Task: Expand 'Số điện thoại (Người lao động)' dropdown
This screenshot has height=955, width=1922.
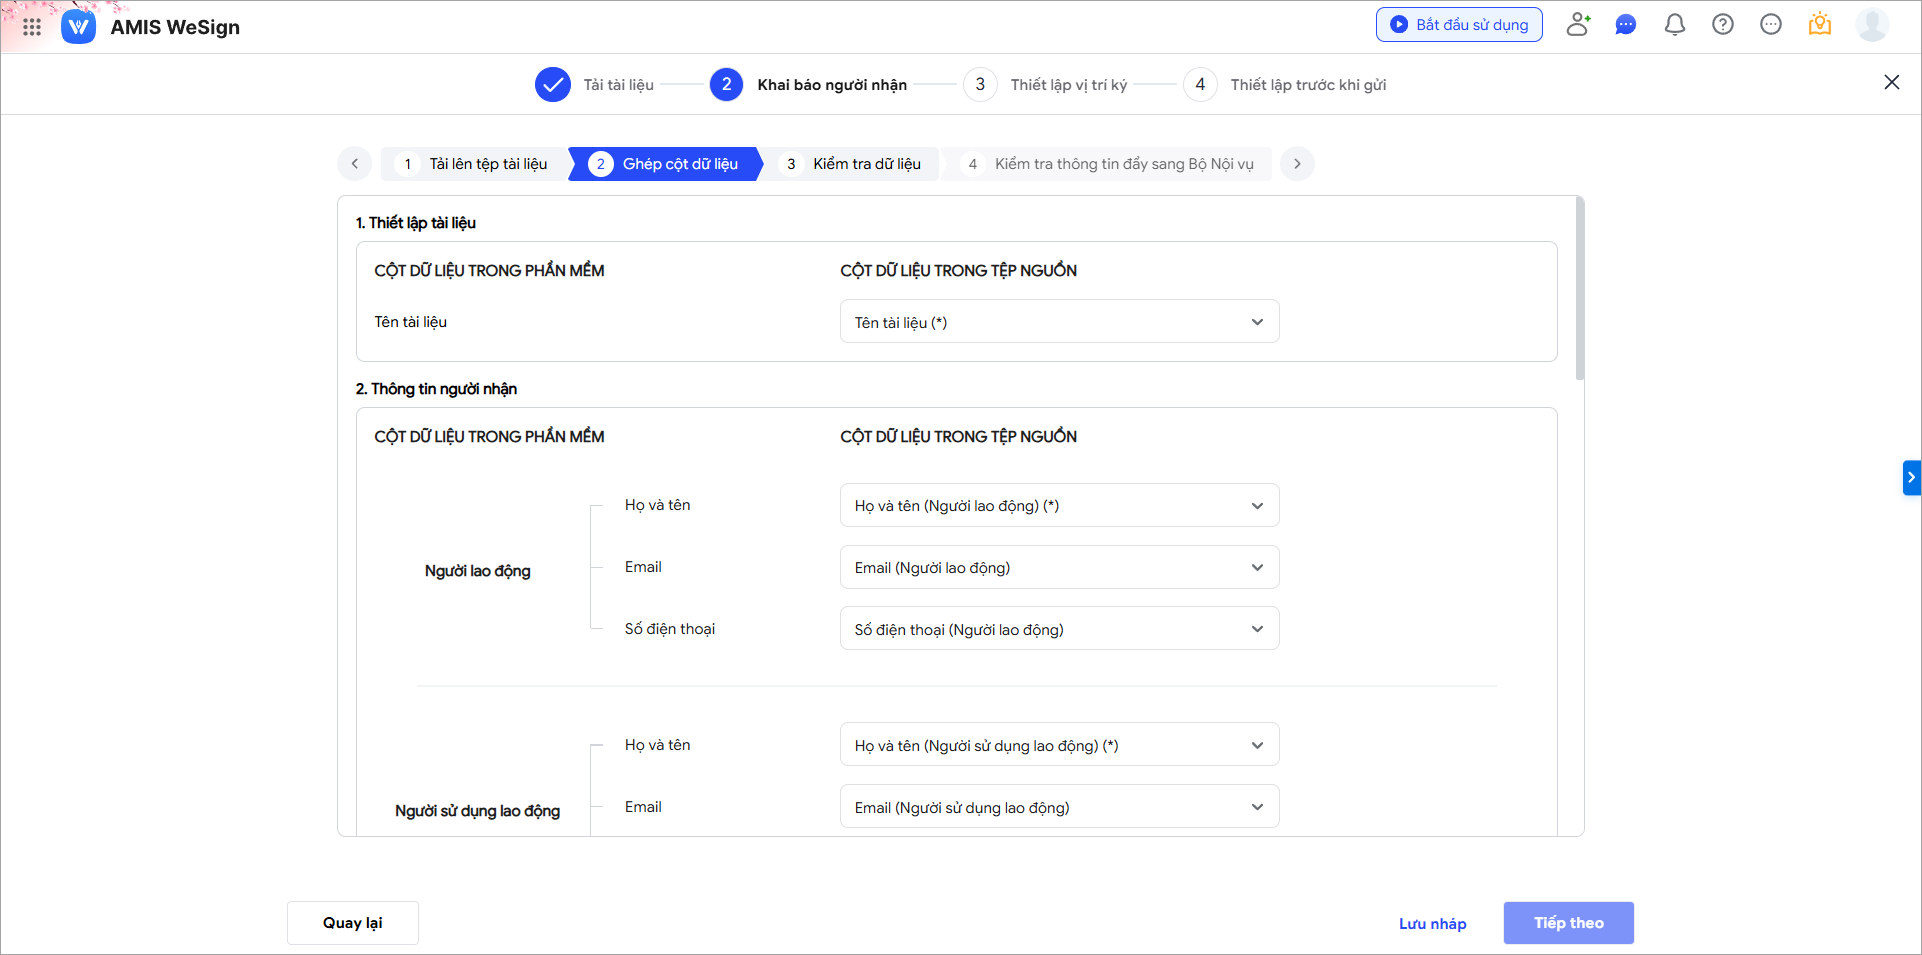Action: coord(1058,629)
